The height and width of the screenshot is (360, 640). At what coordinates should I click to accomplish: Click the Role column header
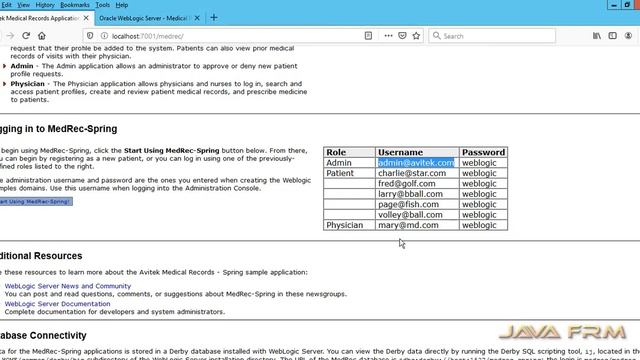coord(349,152)
